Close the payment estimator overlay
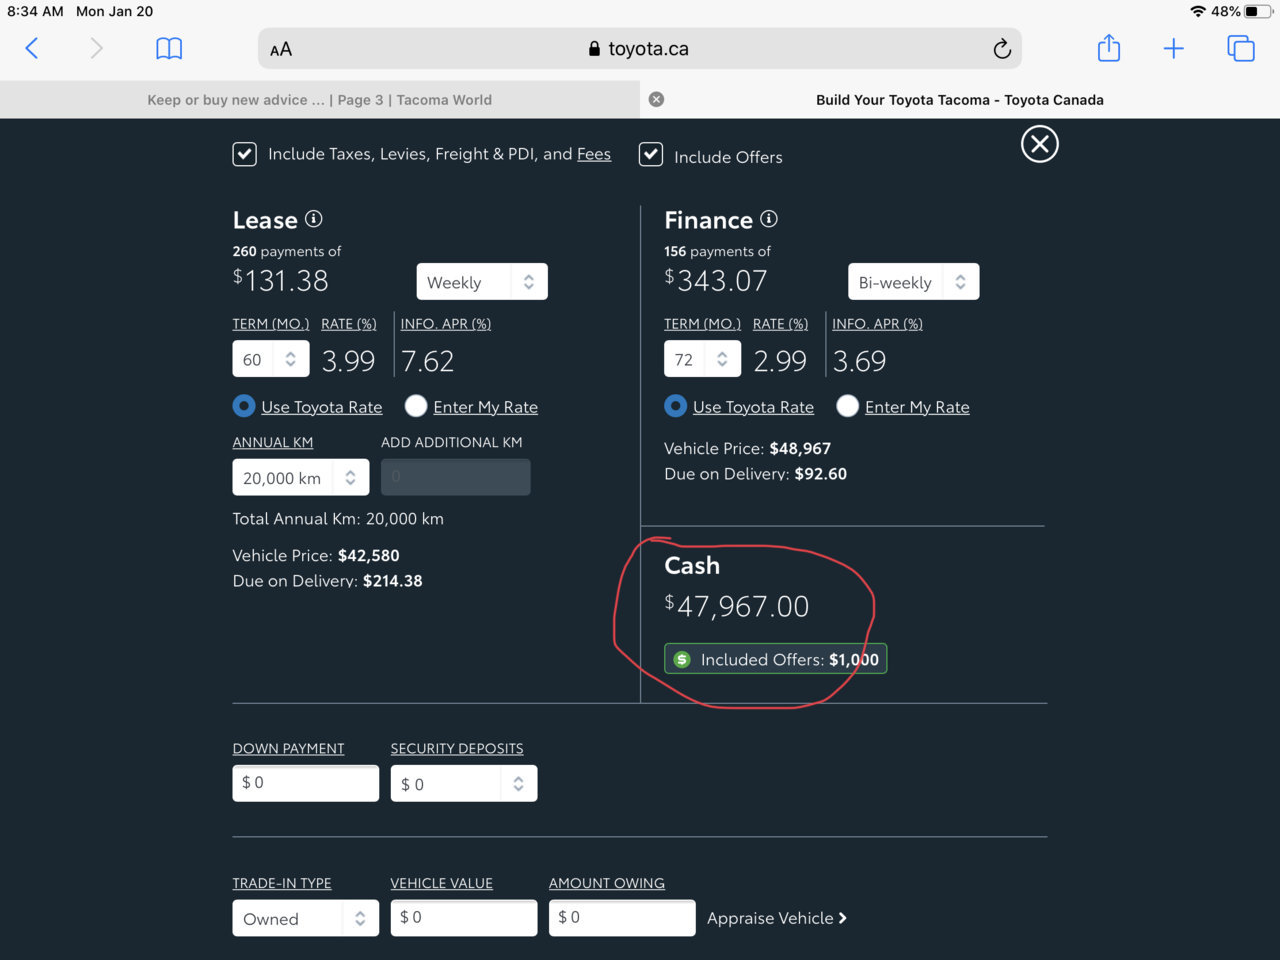The height and width of the screenshot is (960, 1280). click(1040, 144)
